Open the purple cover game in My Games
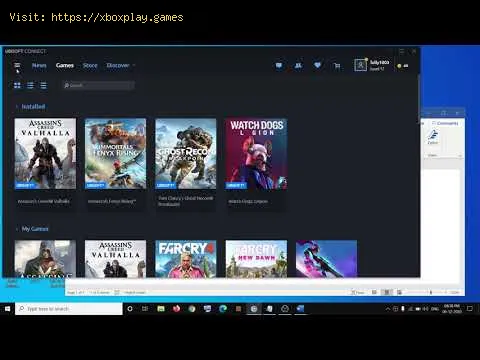 pos(326,259)
